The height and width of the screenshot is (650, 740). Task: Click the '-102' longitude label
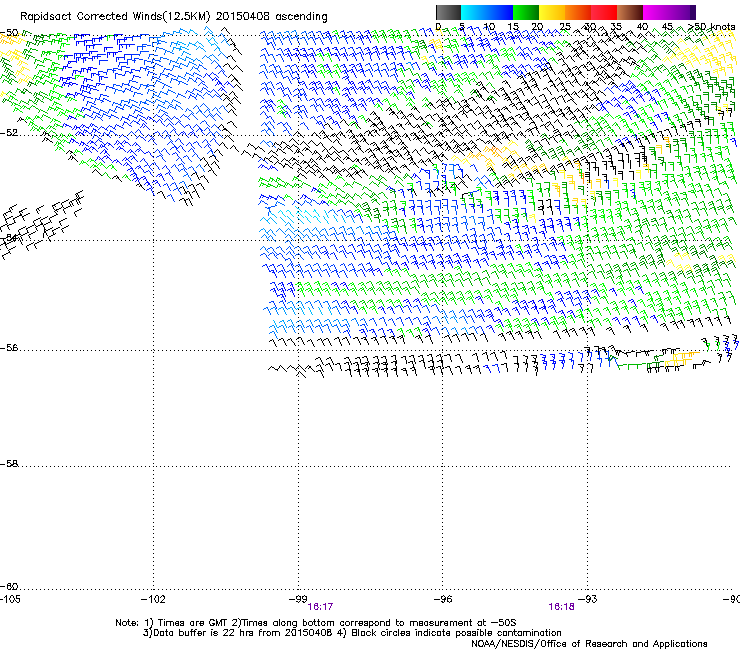click(x=153, y=599)
